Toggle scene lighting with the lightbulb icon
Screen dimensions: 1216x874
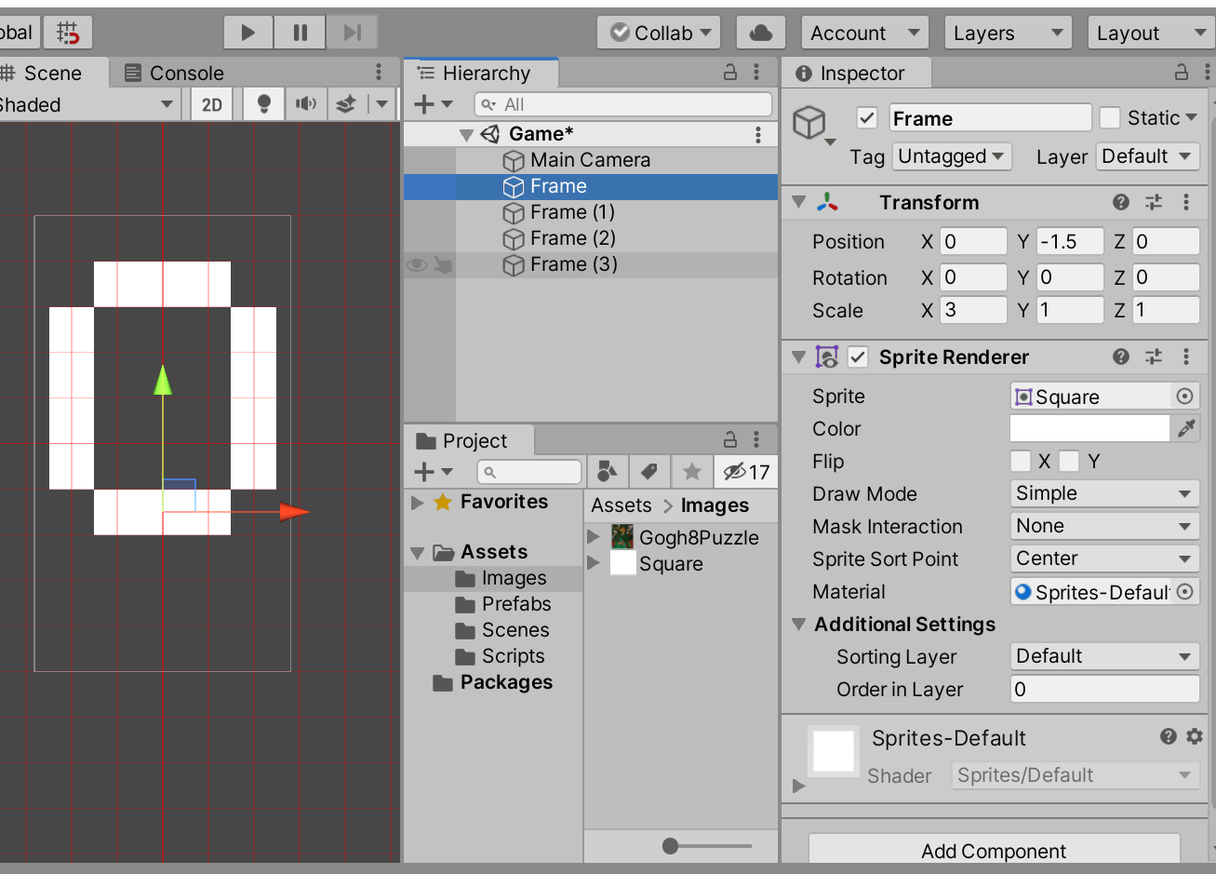(x=264, y=104)
